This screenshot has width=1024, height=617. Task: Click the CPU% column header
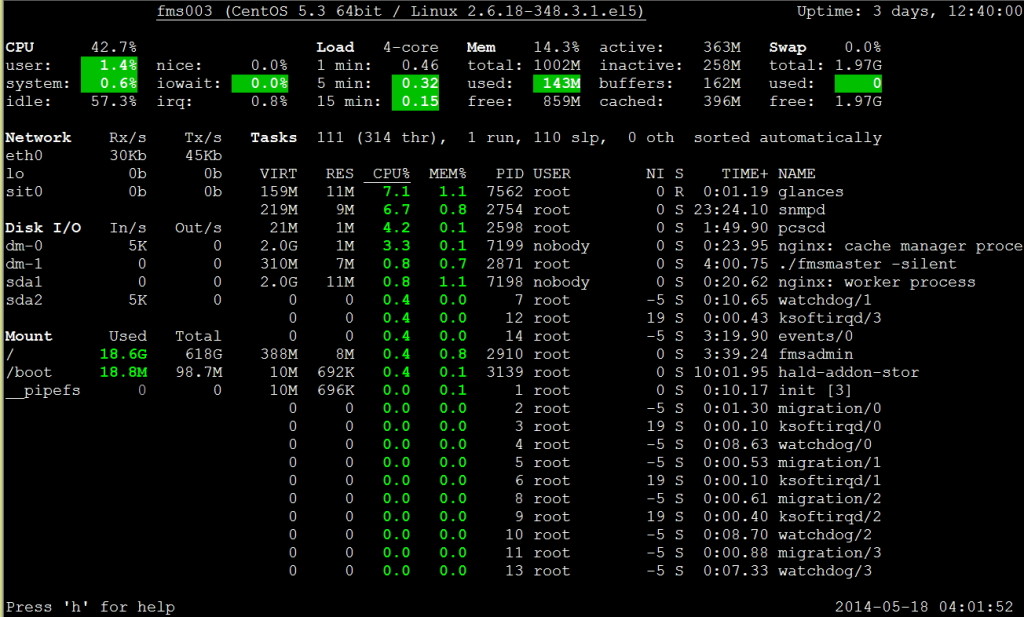pyautogui.click(x=391, y=174)
